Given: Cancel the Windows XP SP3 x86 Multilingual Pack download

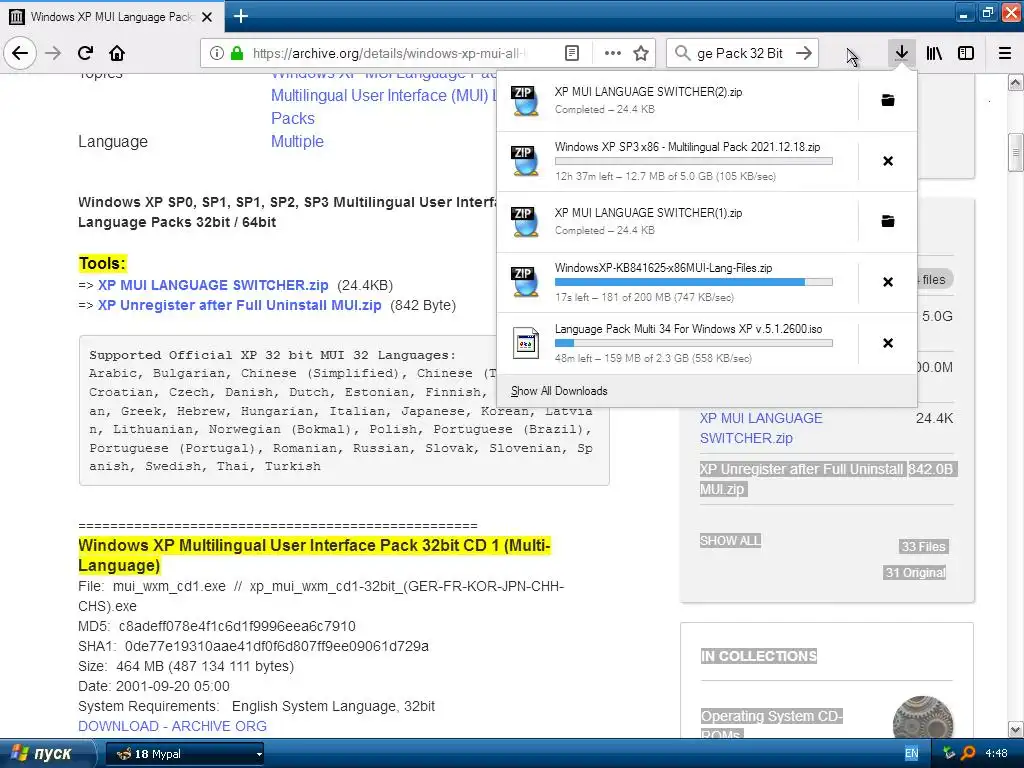Looking at the screenshot, I should pos(888,161).
